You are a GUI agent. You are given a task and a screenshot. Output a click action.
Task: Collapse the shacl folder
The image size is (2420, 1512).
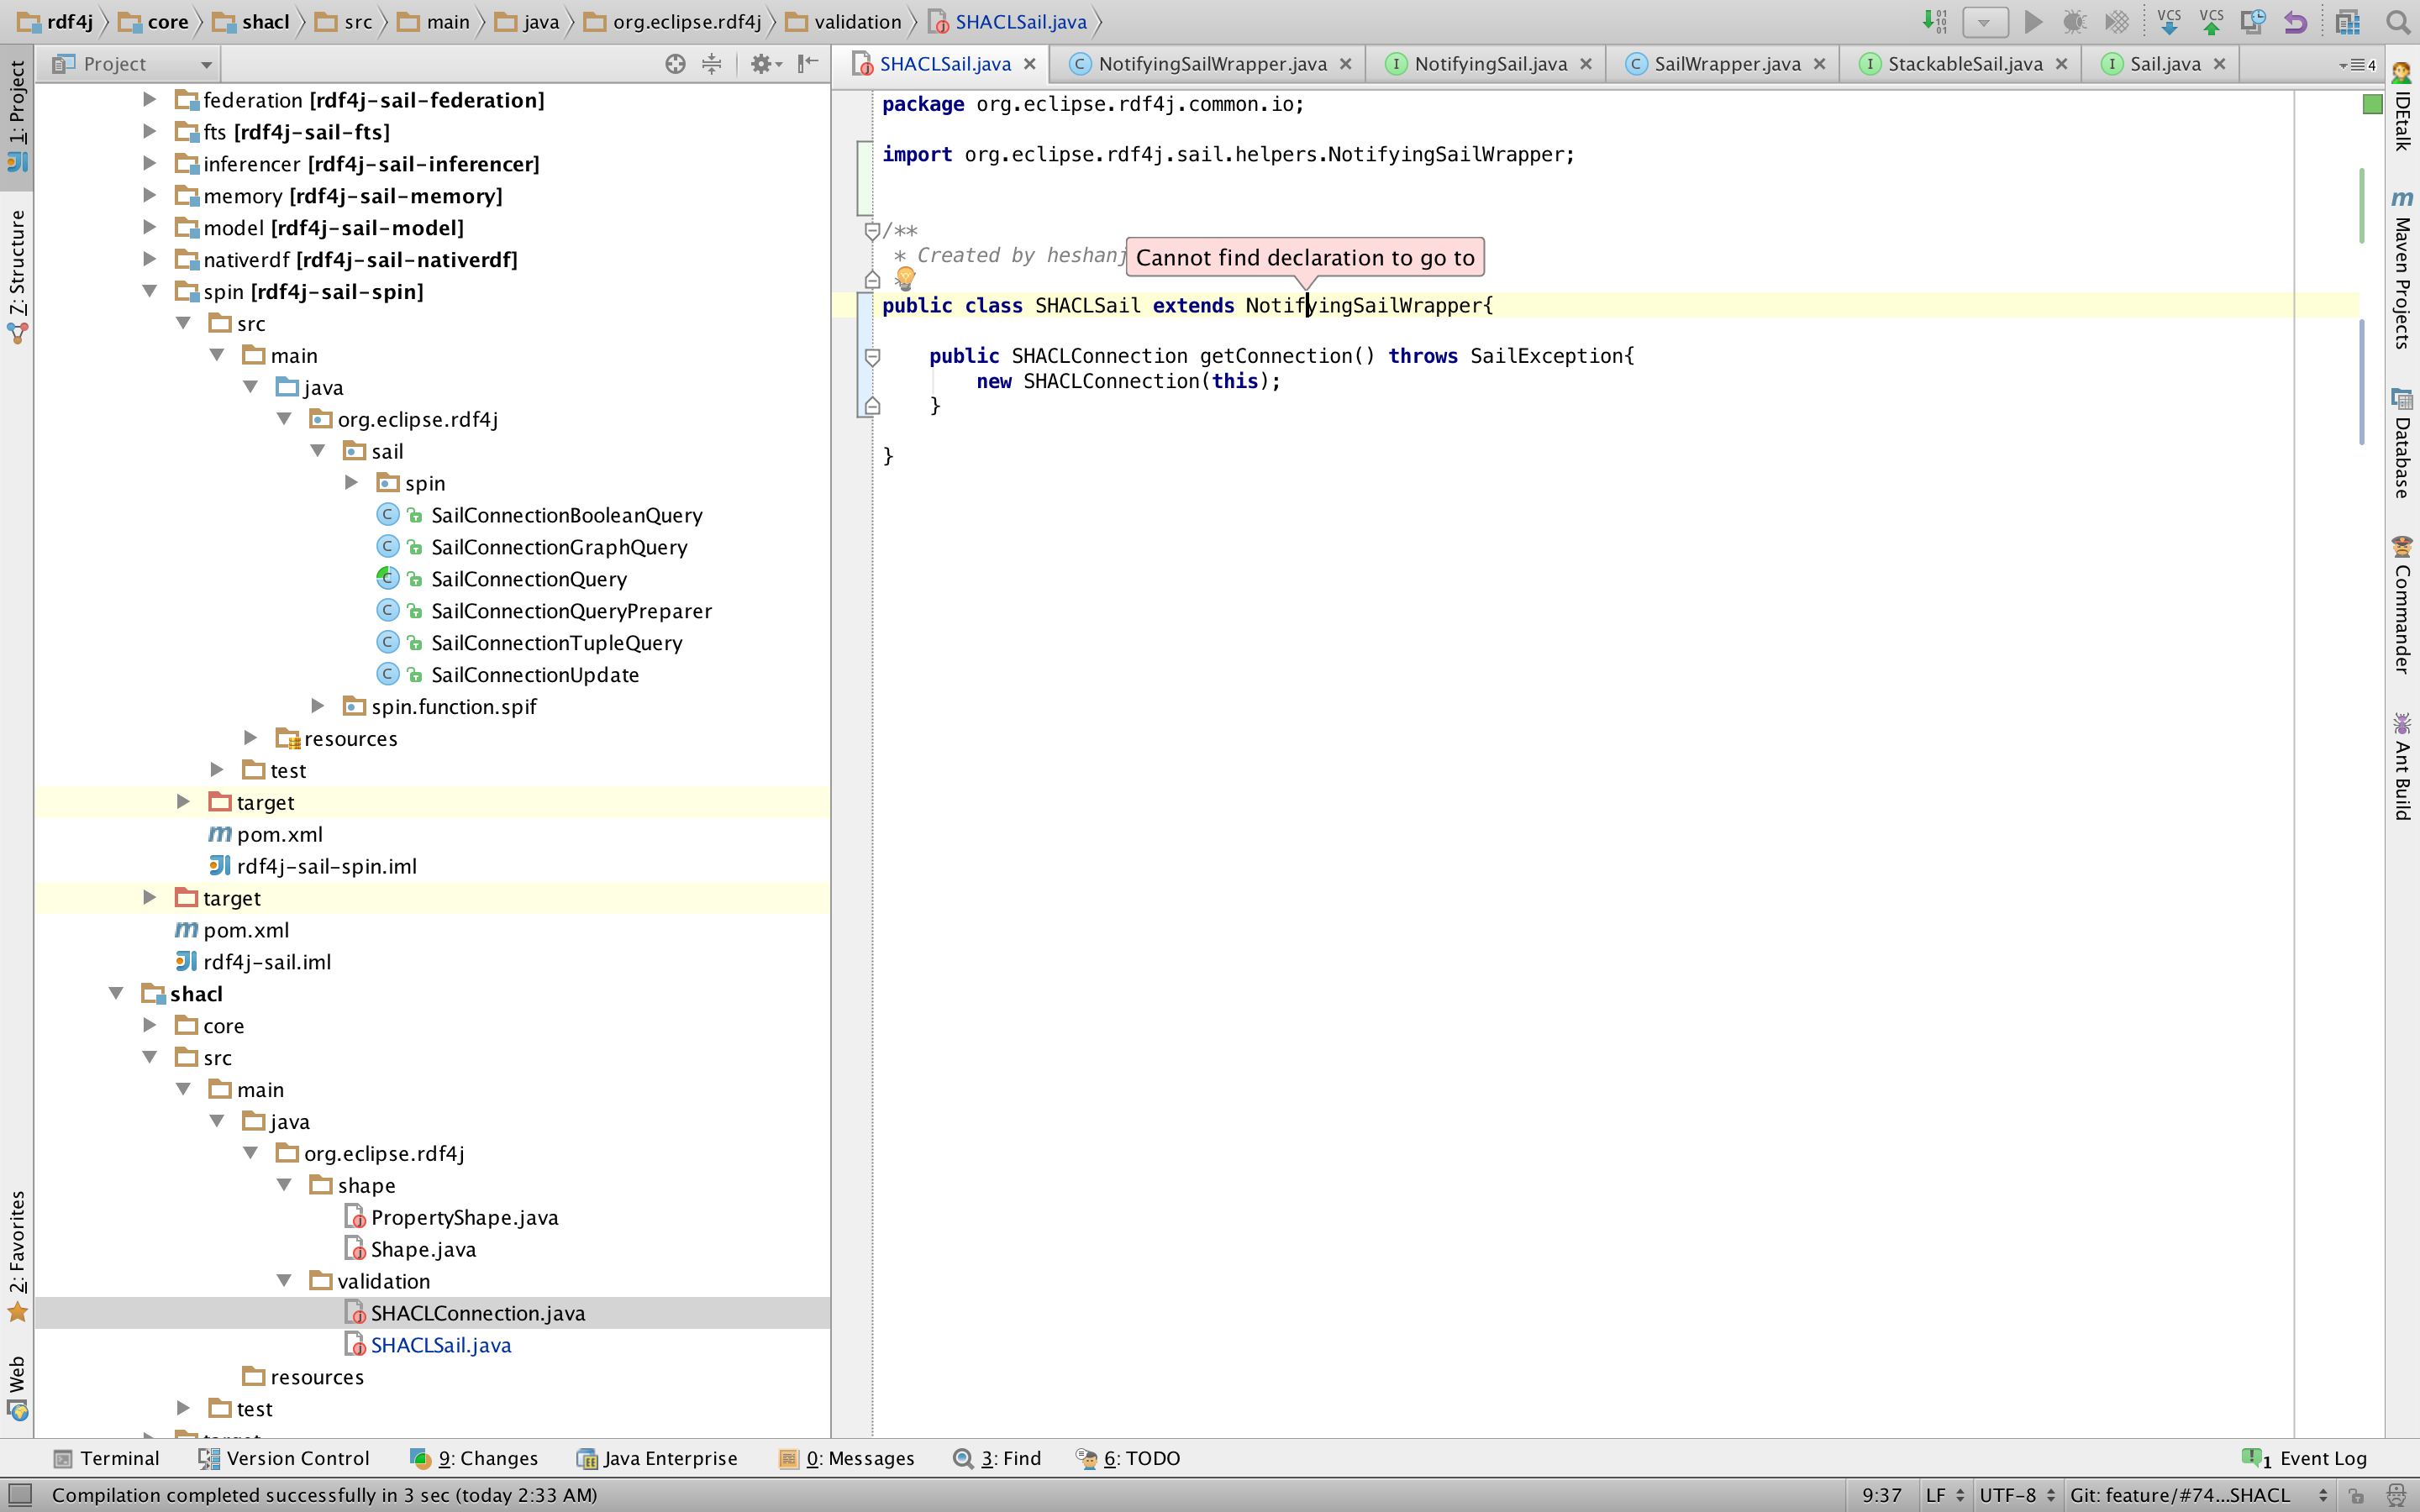click(116, 993)
